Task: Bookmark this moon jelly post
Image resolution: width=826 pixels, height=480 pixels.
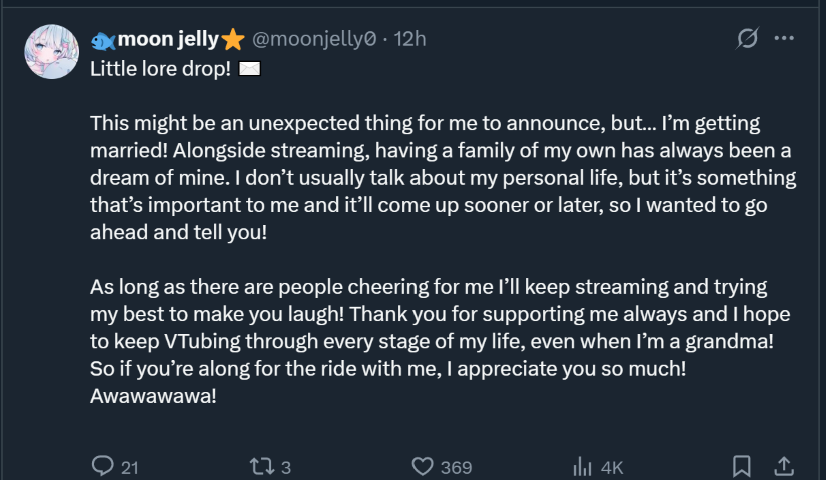Action: pyautogui.click(x=741, y=466)
